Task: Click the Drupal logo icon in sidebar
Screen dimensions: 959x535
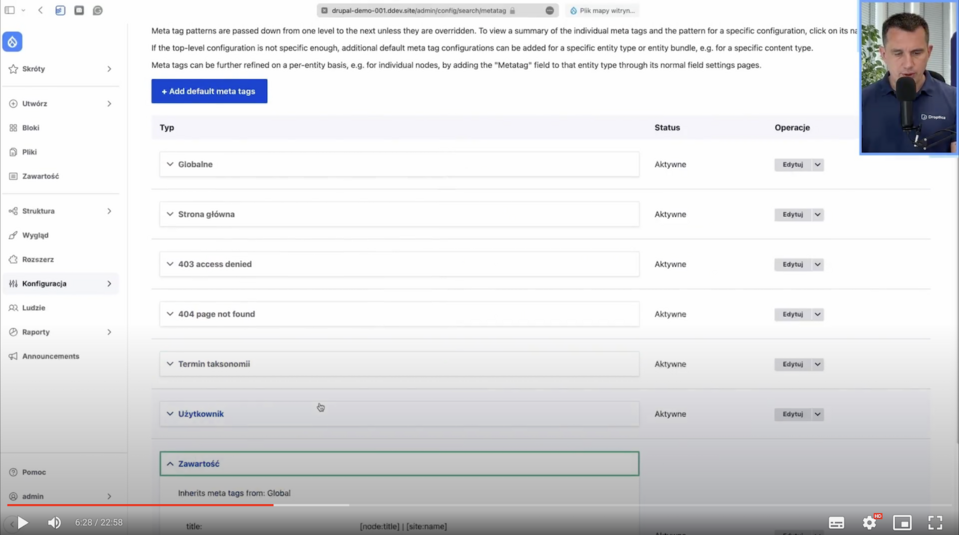Action: (x=12, y=42)
